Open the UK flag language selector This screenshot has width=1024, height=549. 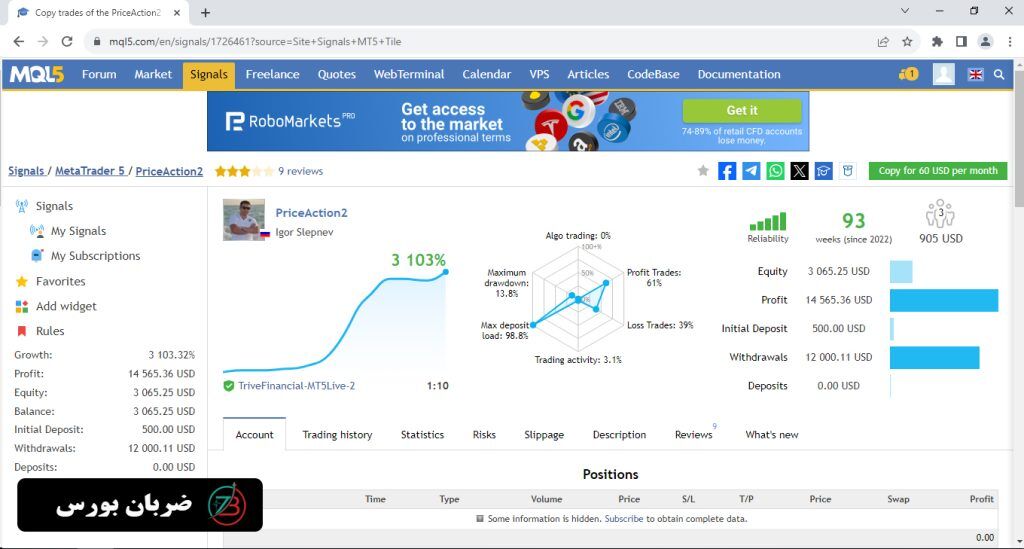tap(975, 74)
